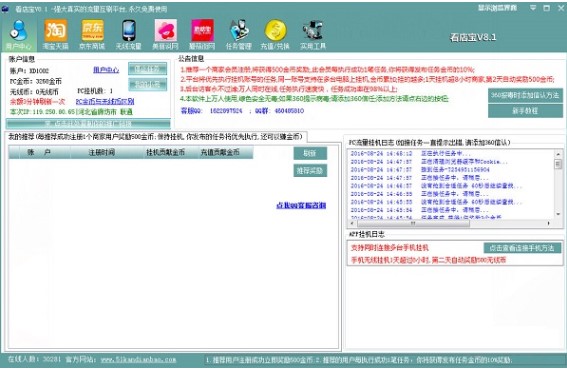Maximize the 看店宝 window
This screenshot has height=369, width=567.
point(546,8)
